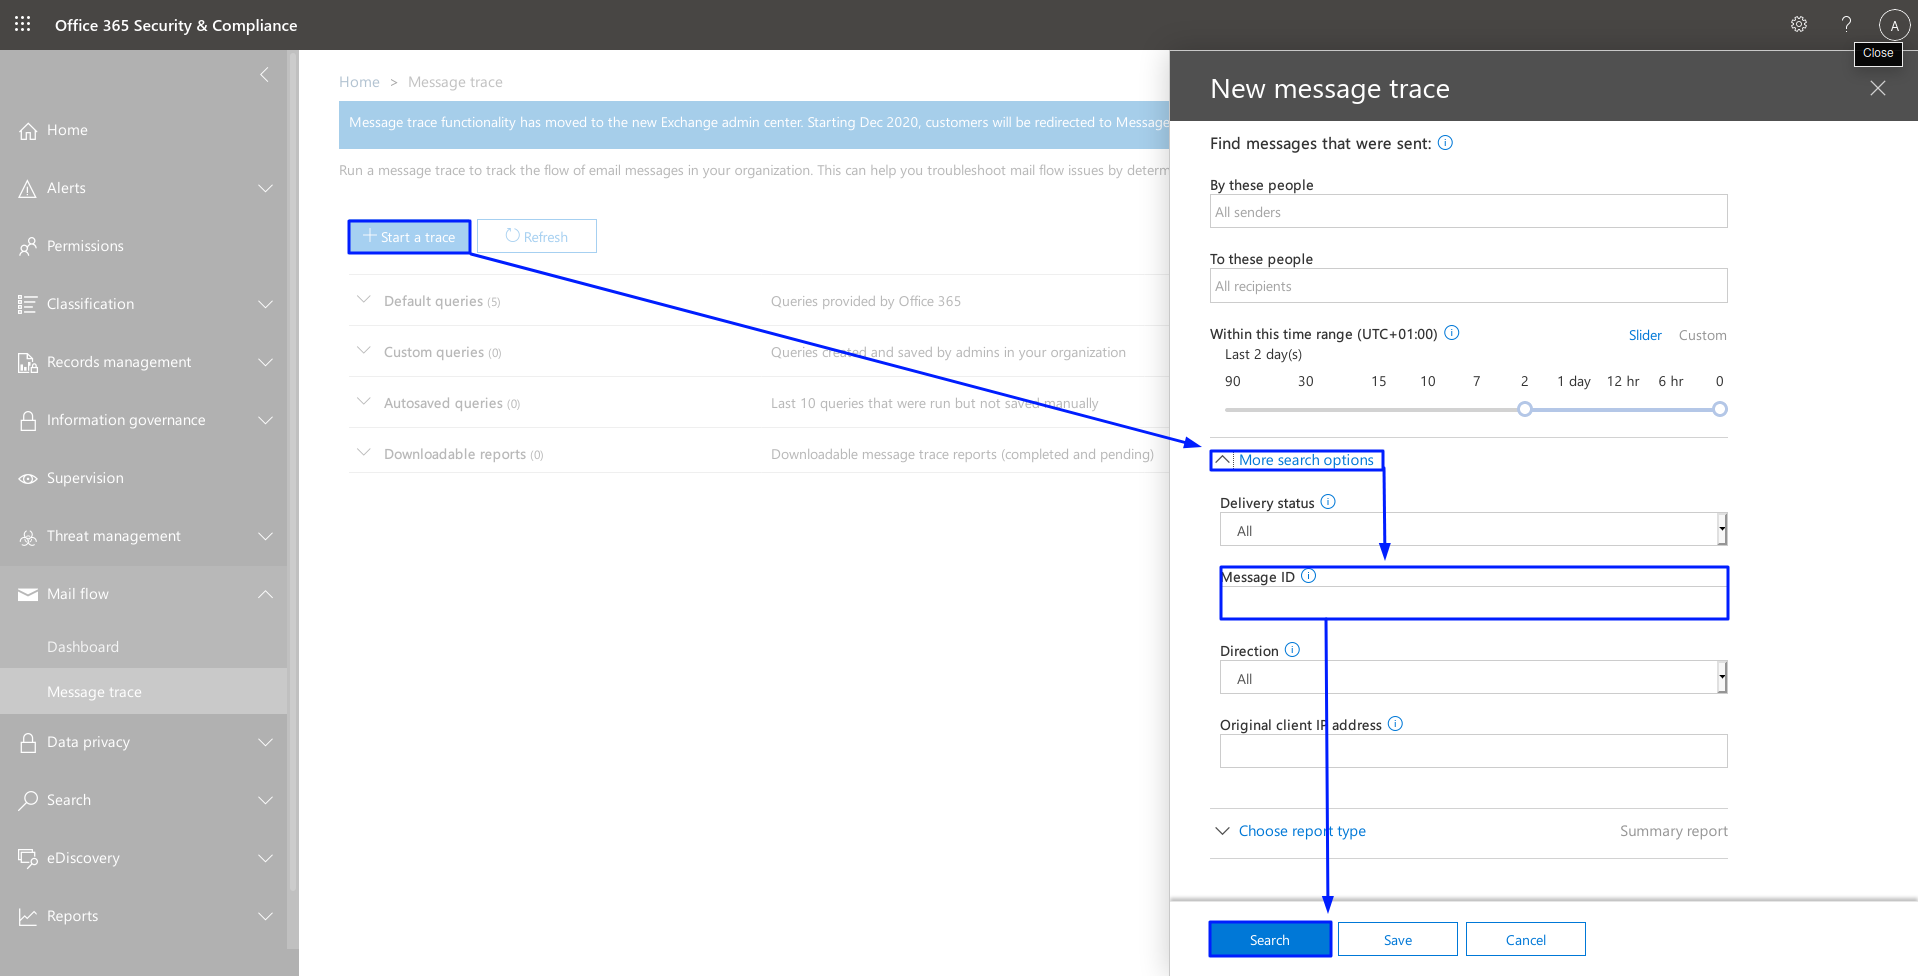Expand the Threat management chevron
This screenshot has width=1918, height=976.
(265, 536)
